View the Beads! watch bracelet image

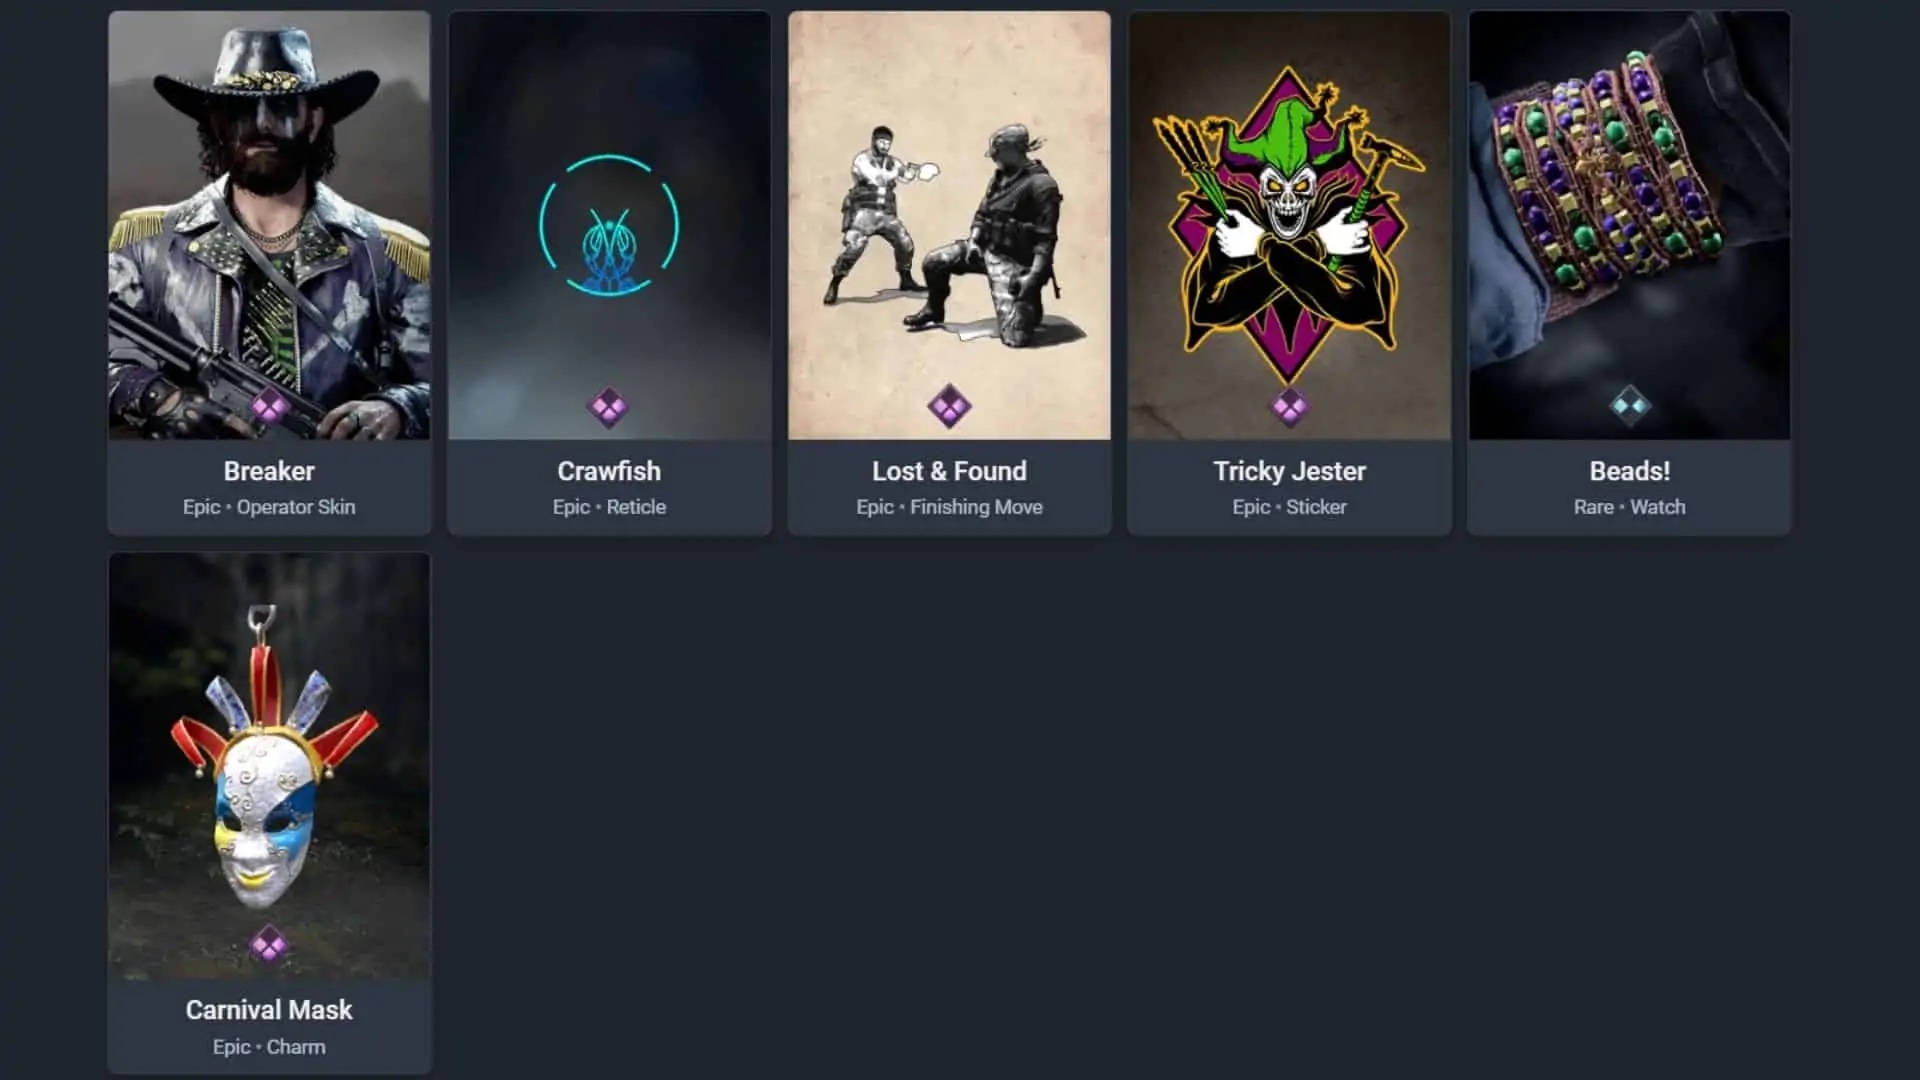(x=1629, y=225)
